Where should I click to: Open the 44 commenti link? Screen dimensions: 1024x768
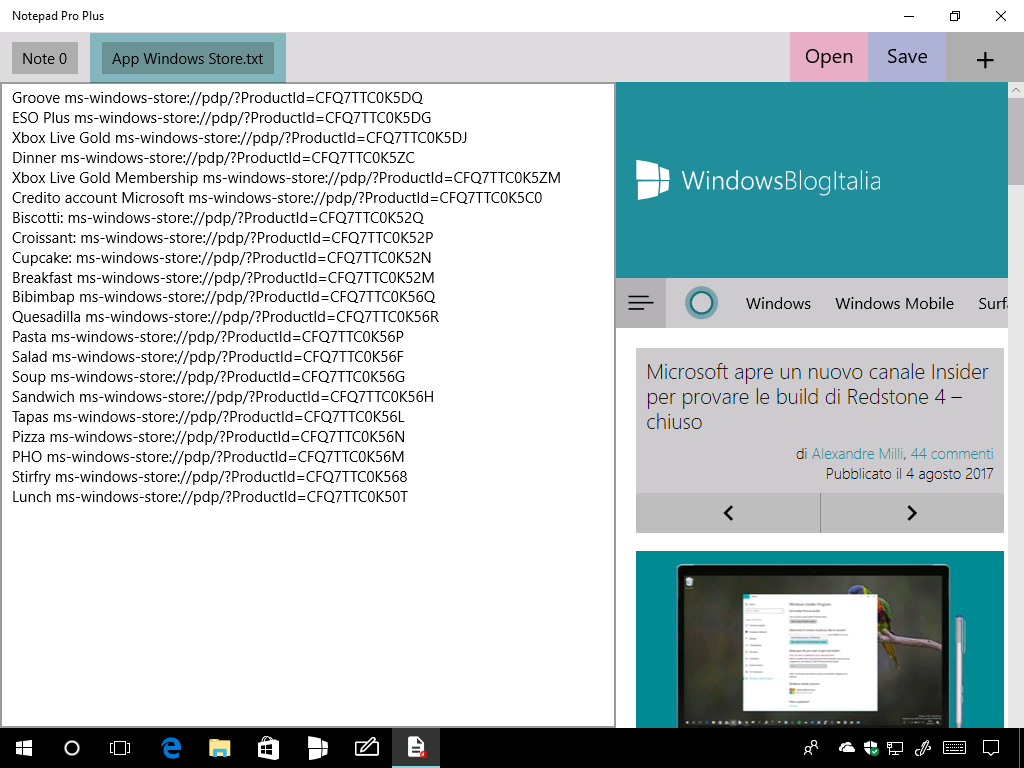coord(952,454)
